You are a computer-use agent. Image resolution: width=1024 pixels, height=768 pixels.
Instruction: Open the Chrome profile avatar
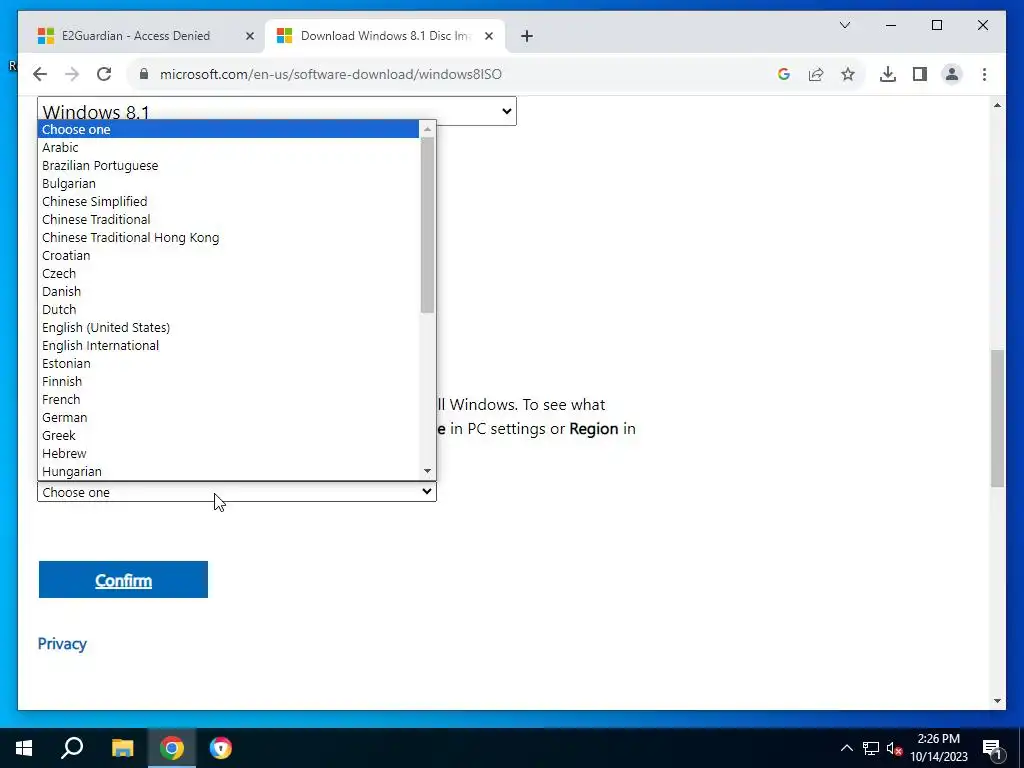pyautogui.click(x=952, y=74)
